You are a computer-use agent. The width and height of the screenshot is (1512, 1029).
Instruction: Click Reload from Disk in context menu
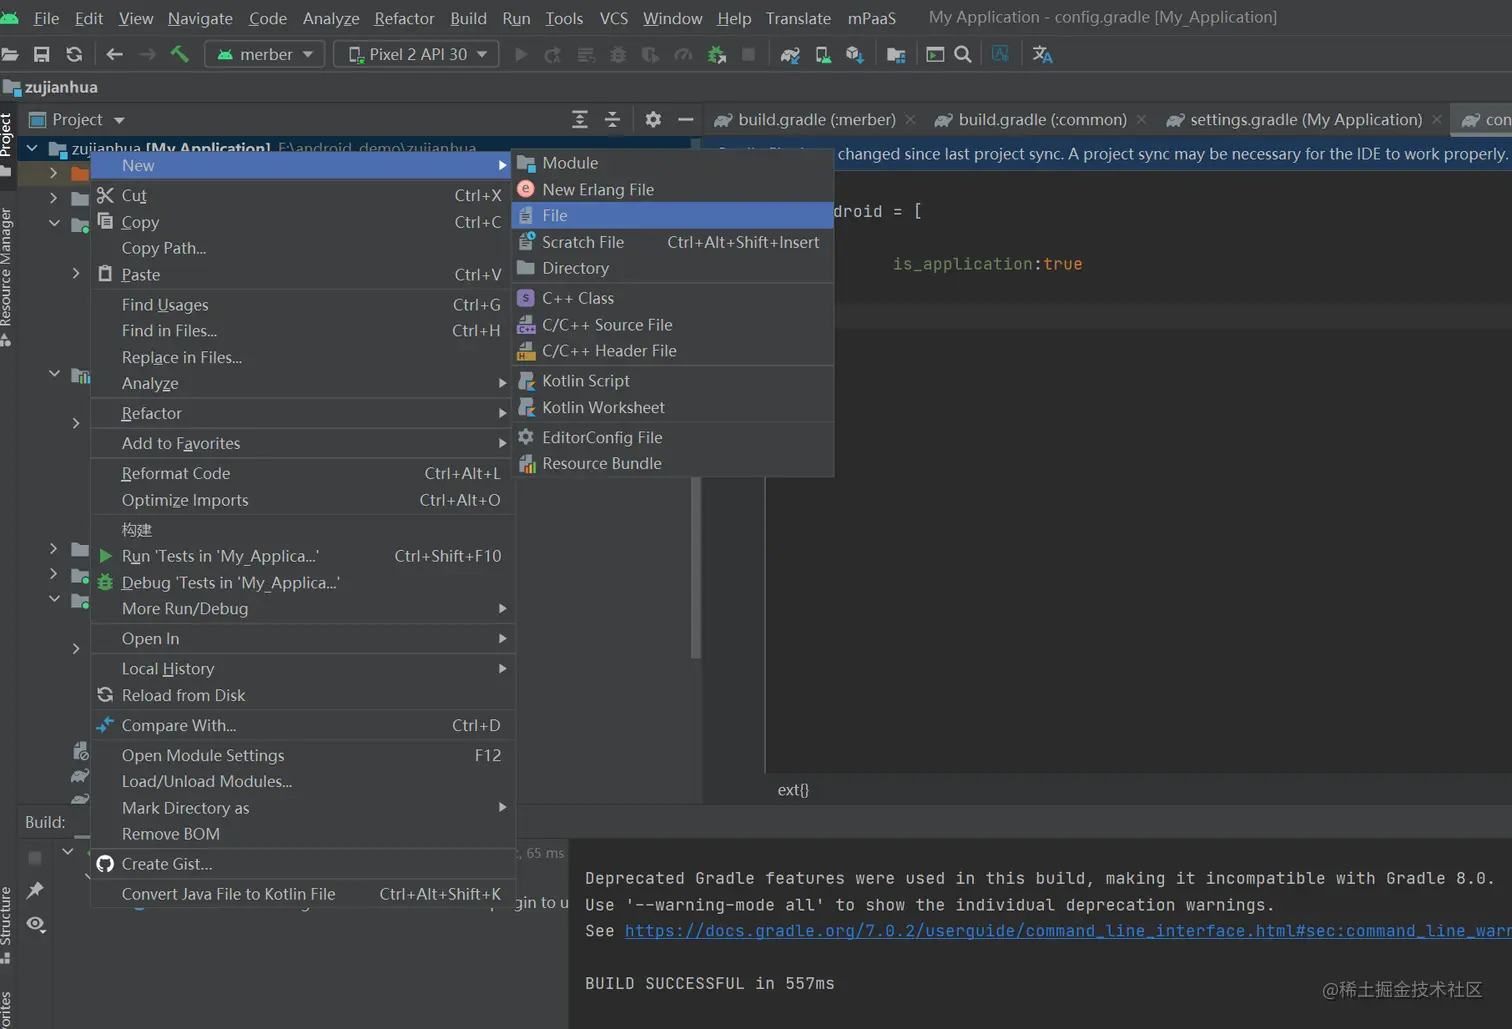[x=183, y=695]
